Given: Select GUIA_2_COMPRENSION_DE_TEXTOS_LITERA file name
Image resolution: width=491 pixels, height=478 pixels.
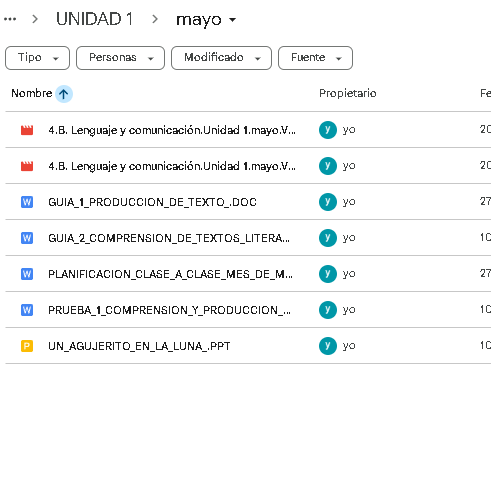Looking at the screenshot, I should coord(169,238).
